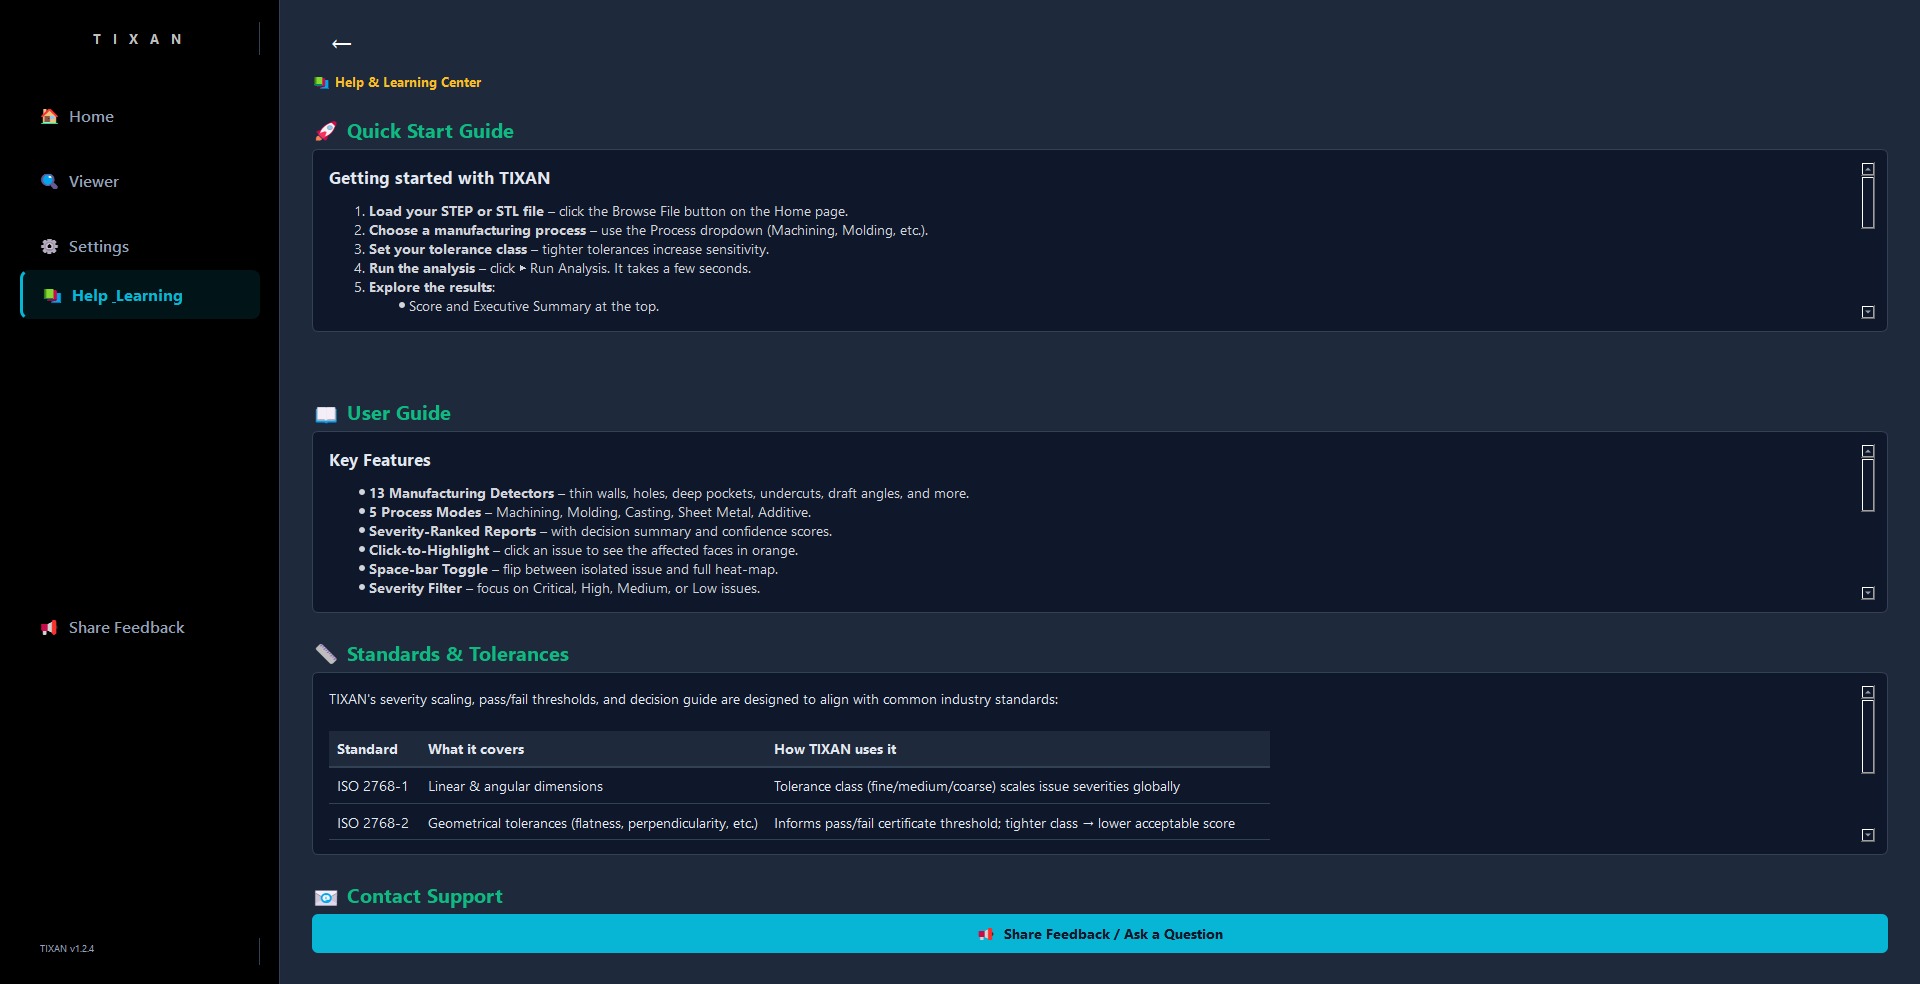1920x984 pixels.
Task: Click the back arrow at top
Action: (x=341, y=43)
